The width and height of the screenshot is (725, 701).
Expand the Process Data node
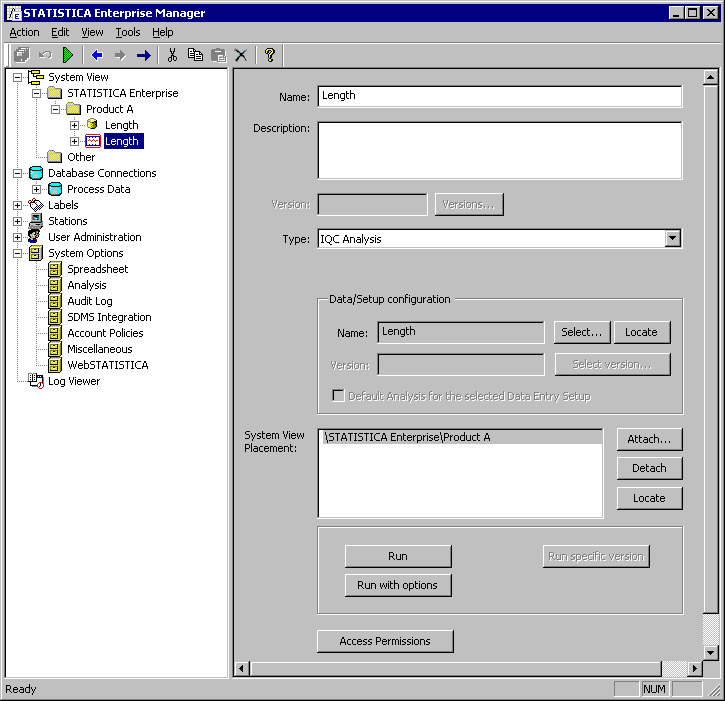tap(37, 189)
